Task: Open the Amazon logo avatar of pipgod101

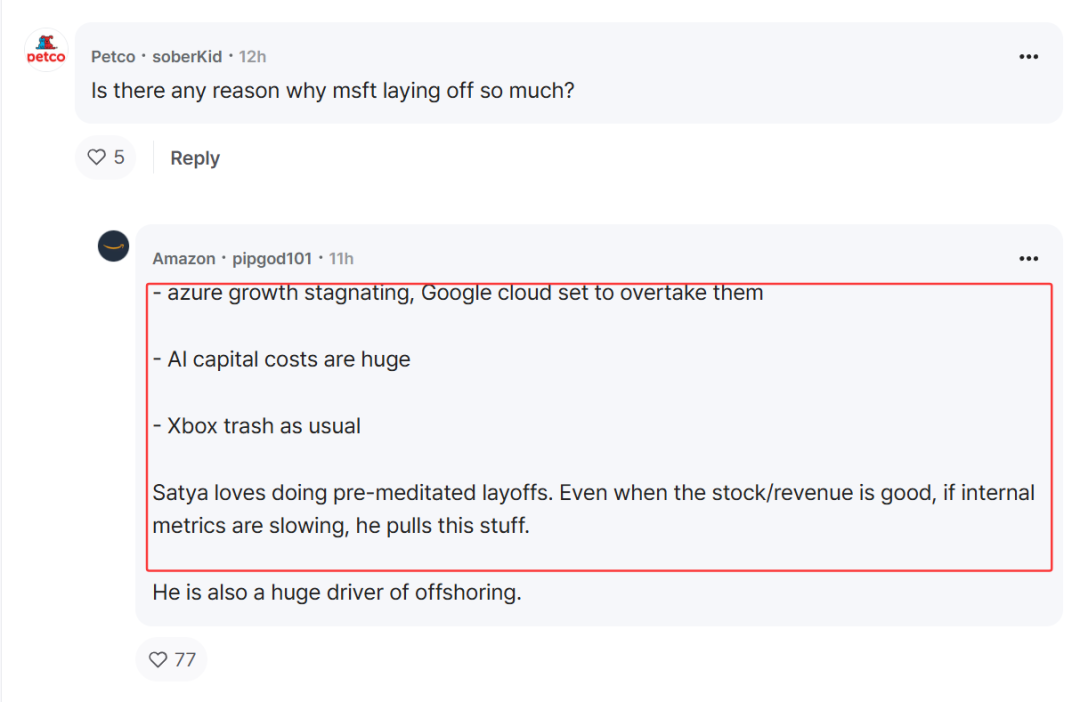Action: (x=114, y=246)
